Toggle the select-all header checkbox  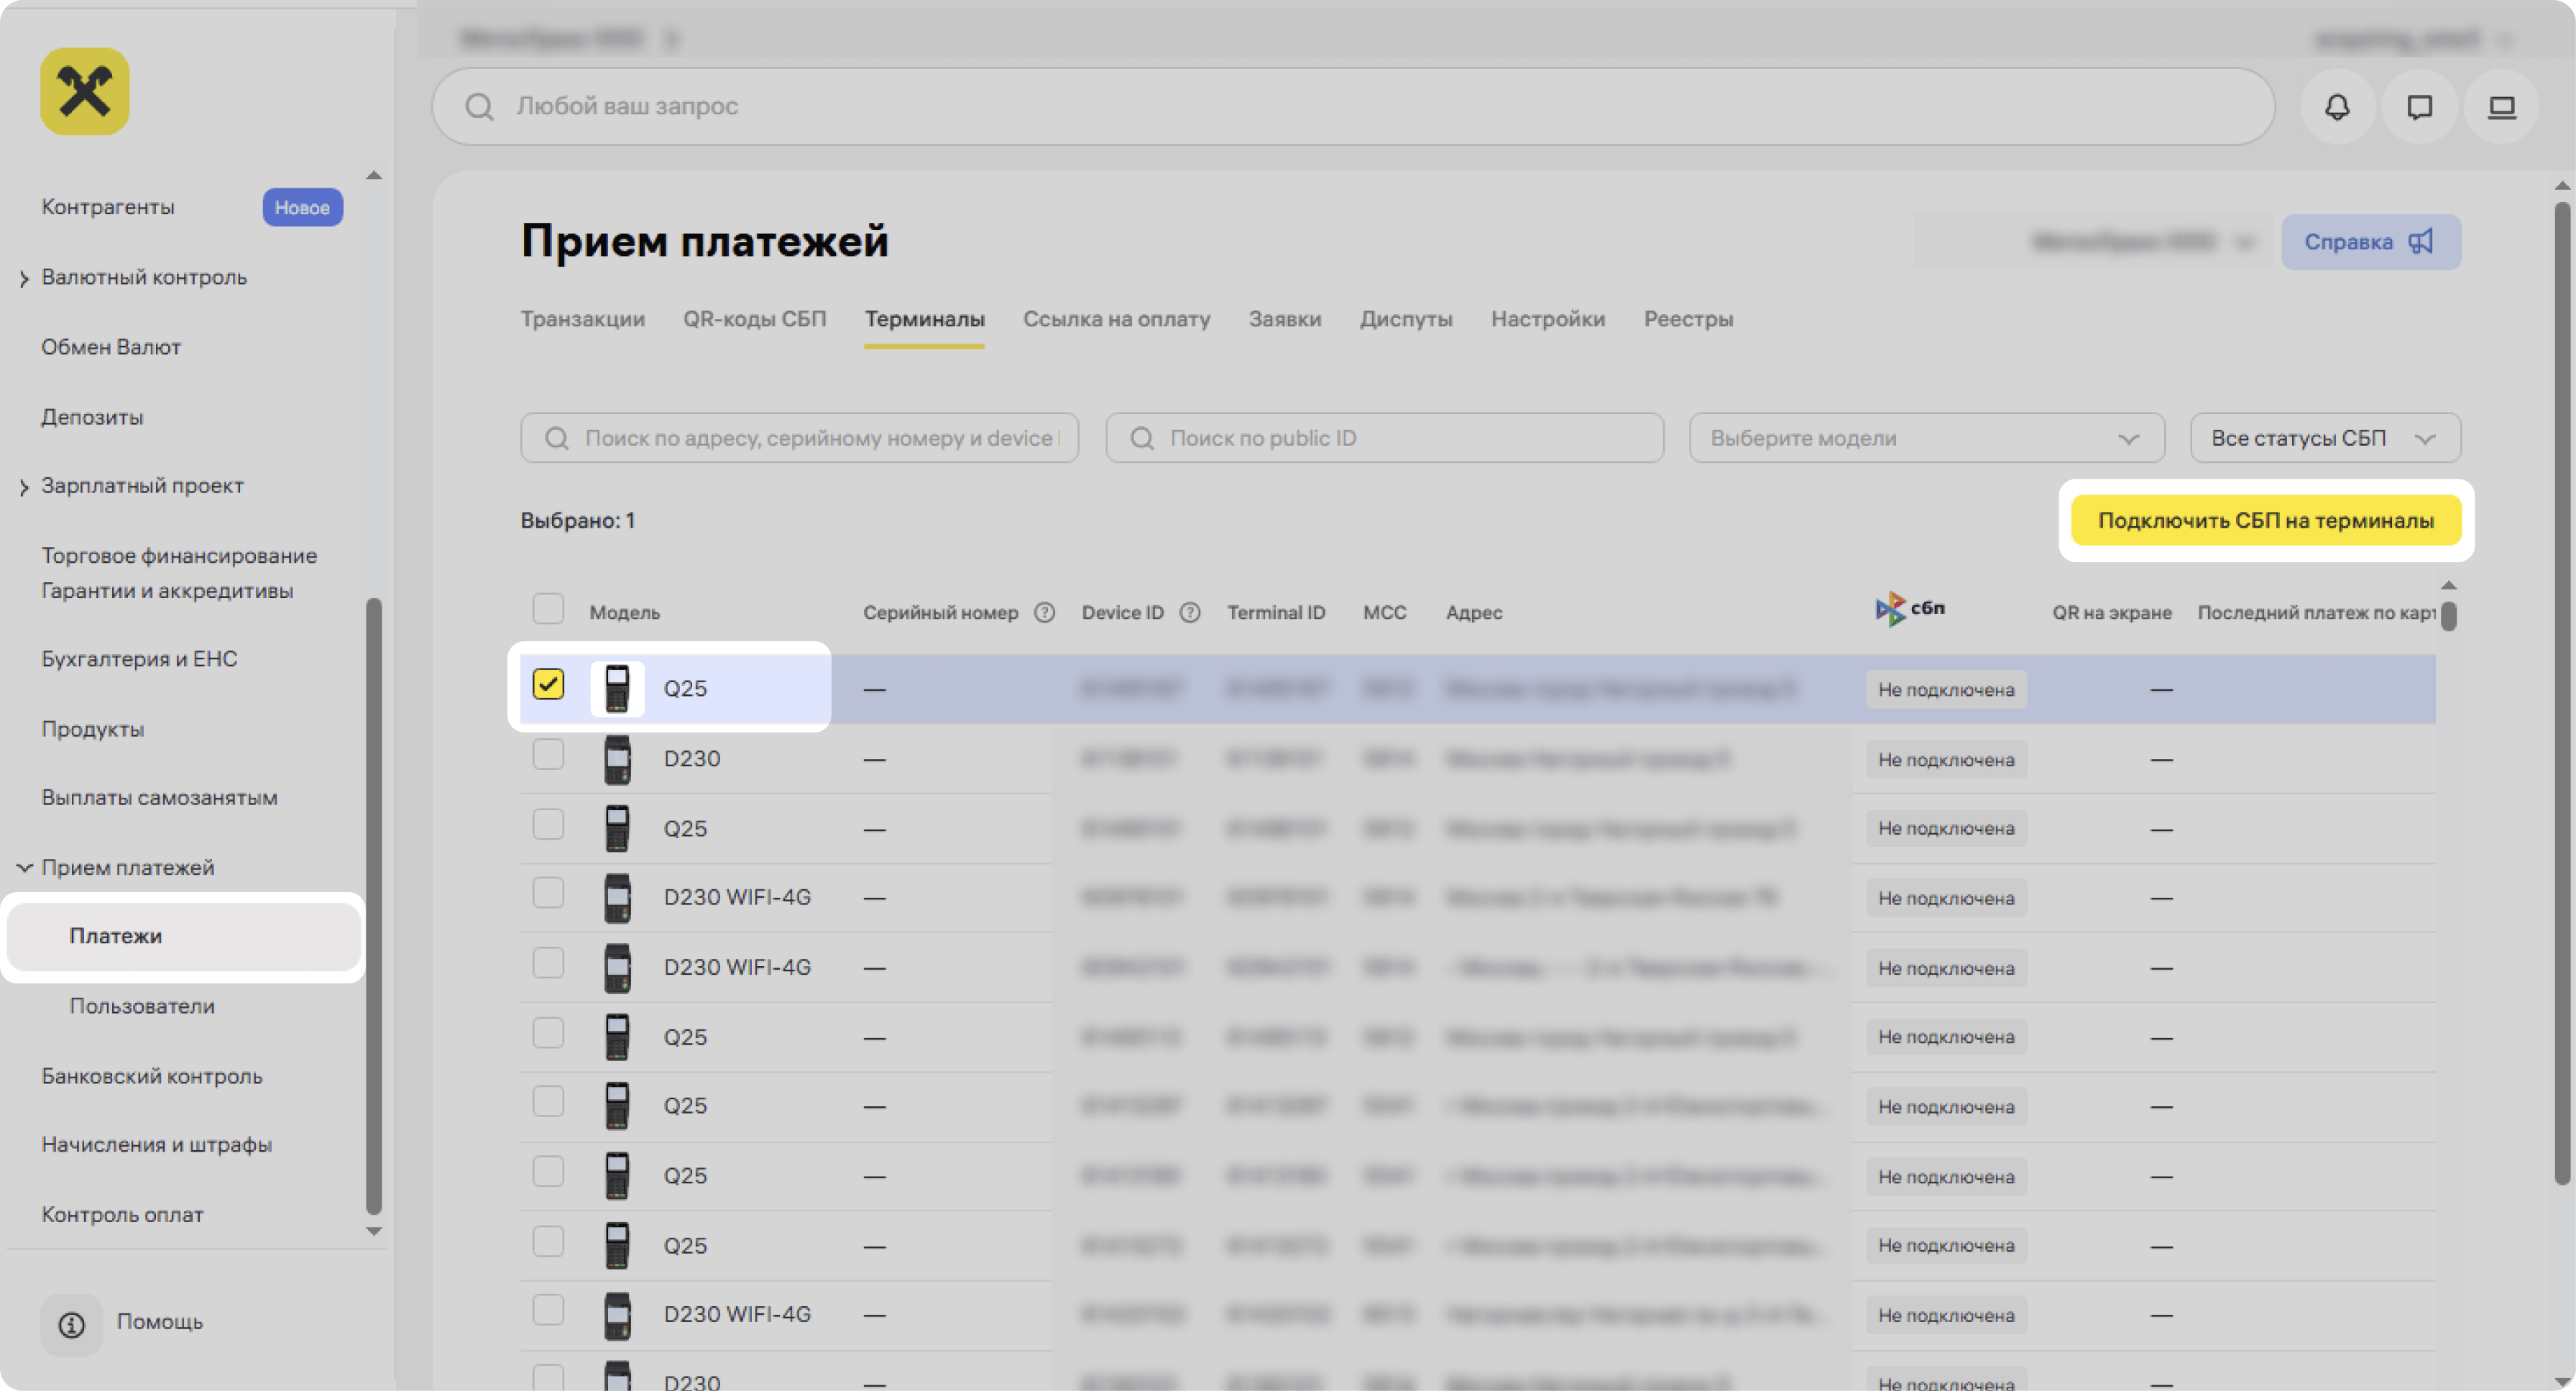548,609
